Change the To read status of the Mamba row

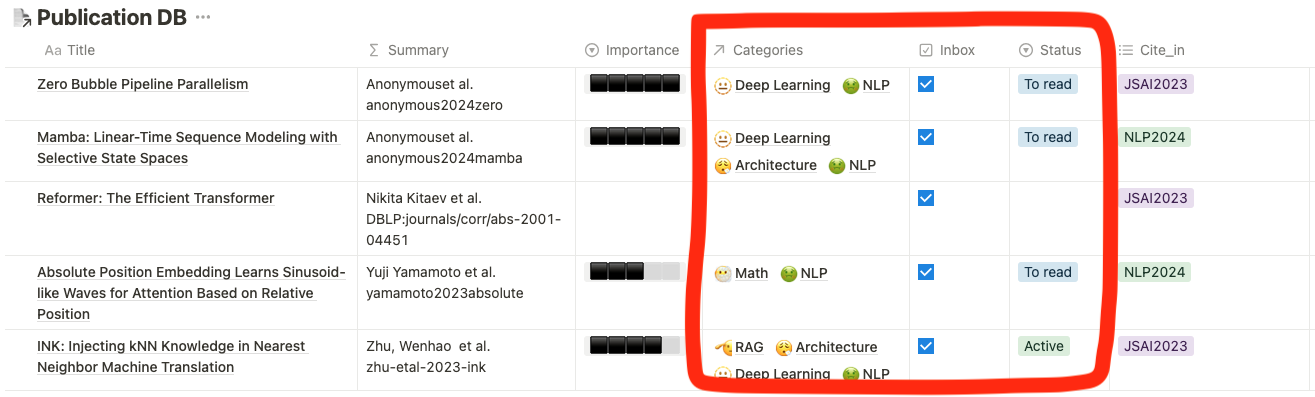[1048, 137]
